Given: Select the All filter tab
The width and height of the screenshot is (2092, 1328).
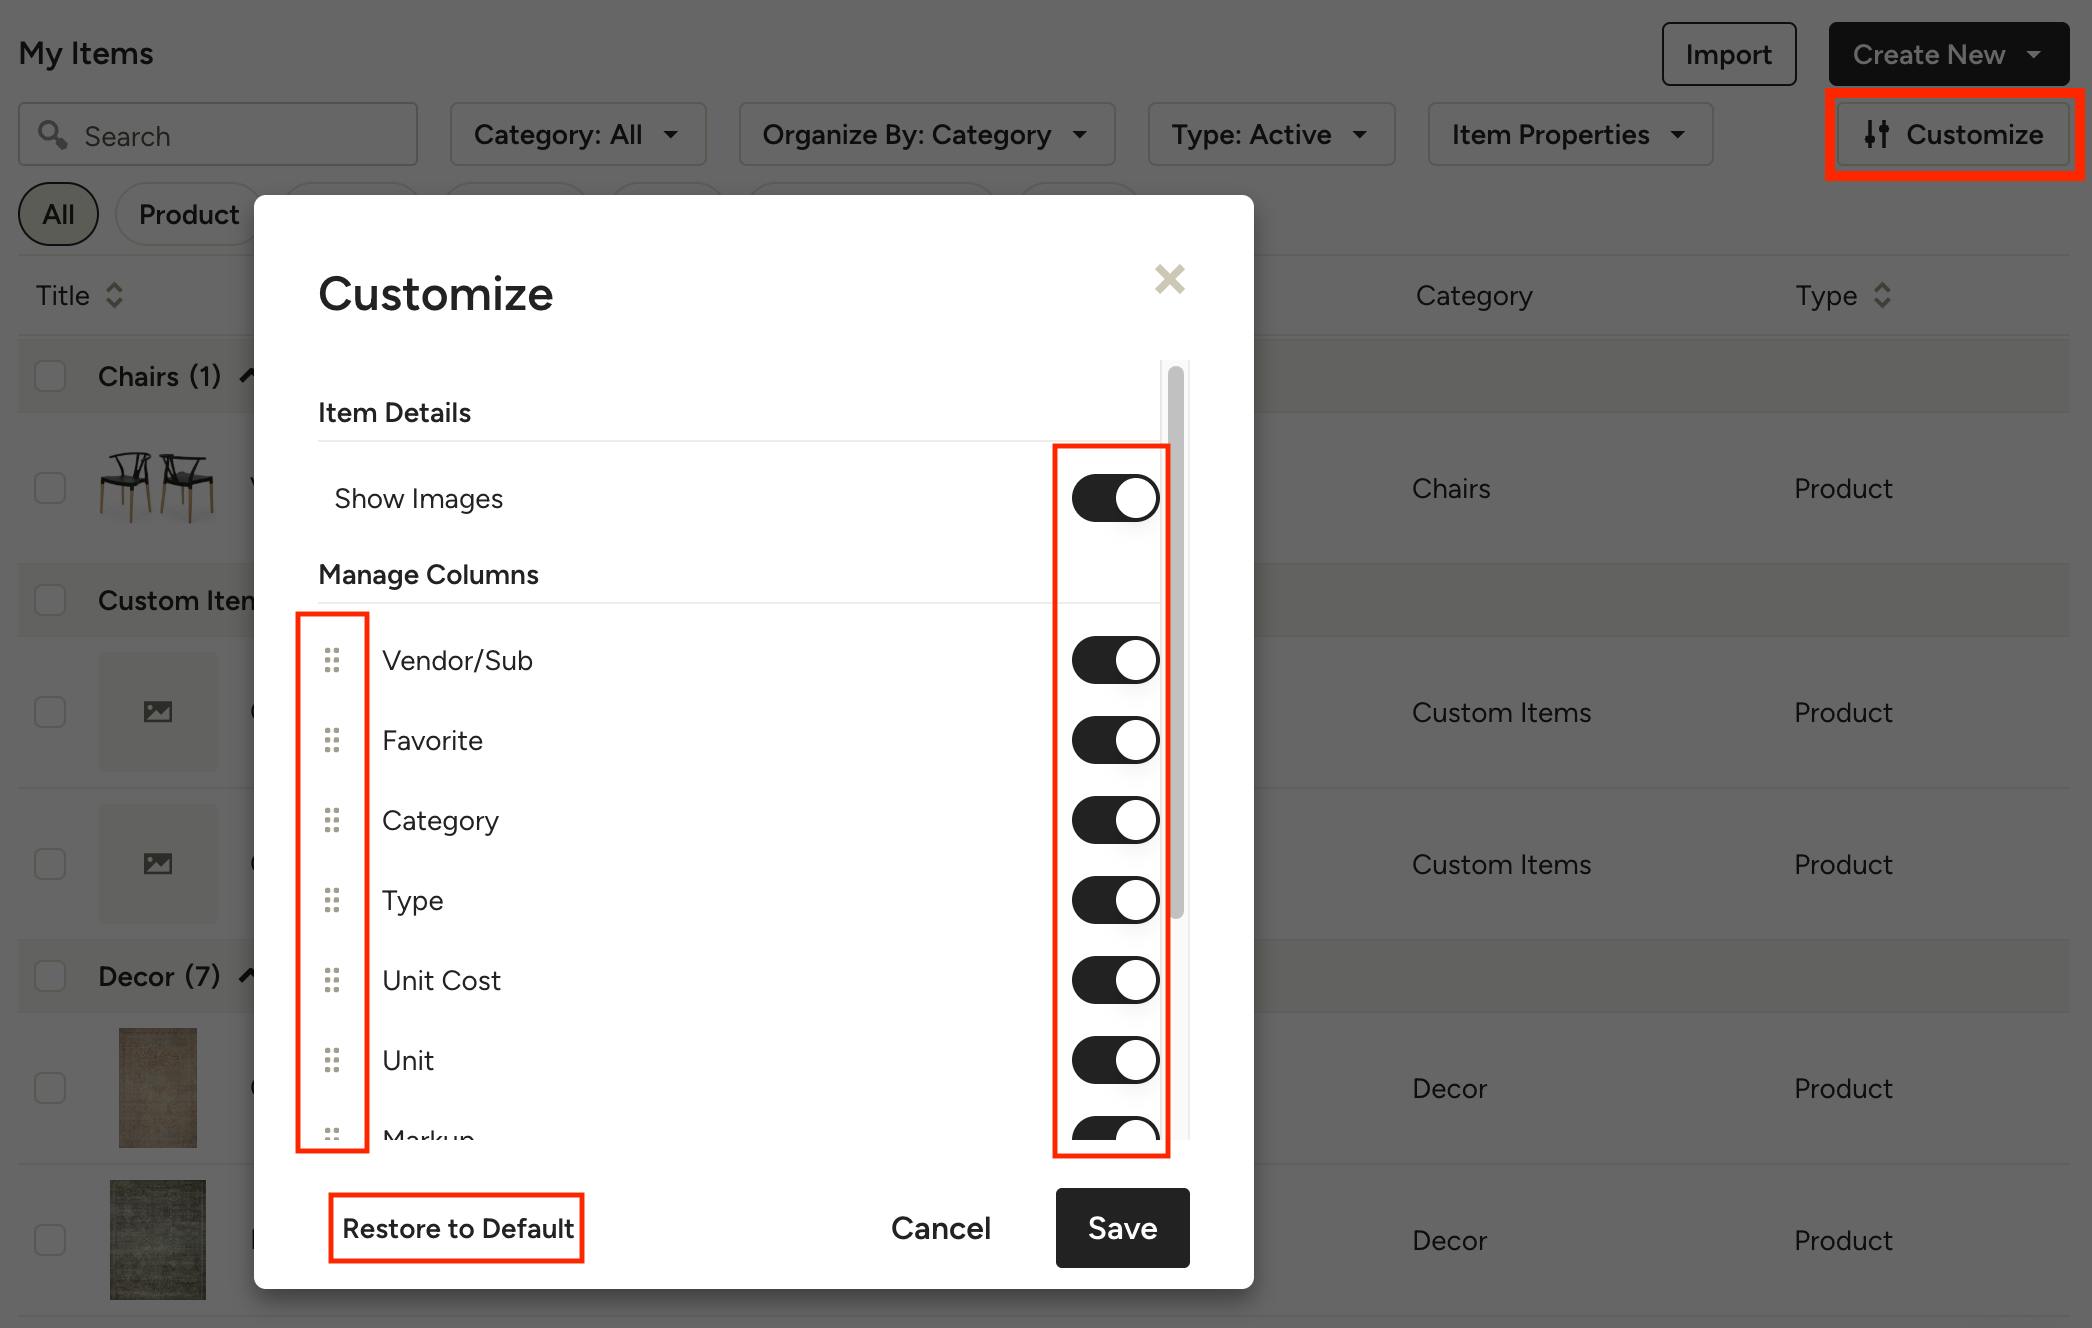Looking at the screenshot, I should coord(58,215).
